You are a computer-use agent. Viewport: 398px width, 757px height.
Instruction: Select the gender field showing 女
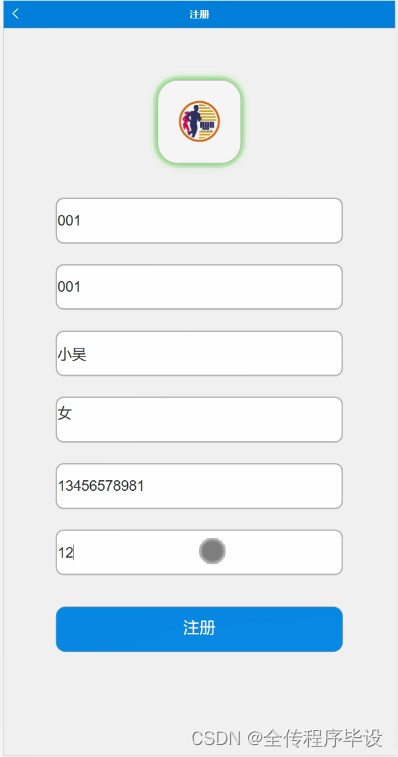point(199,420)
